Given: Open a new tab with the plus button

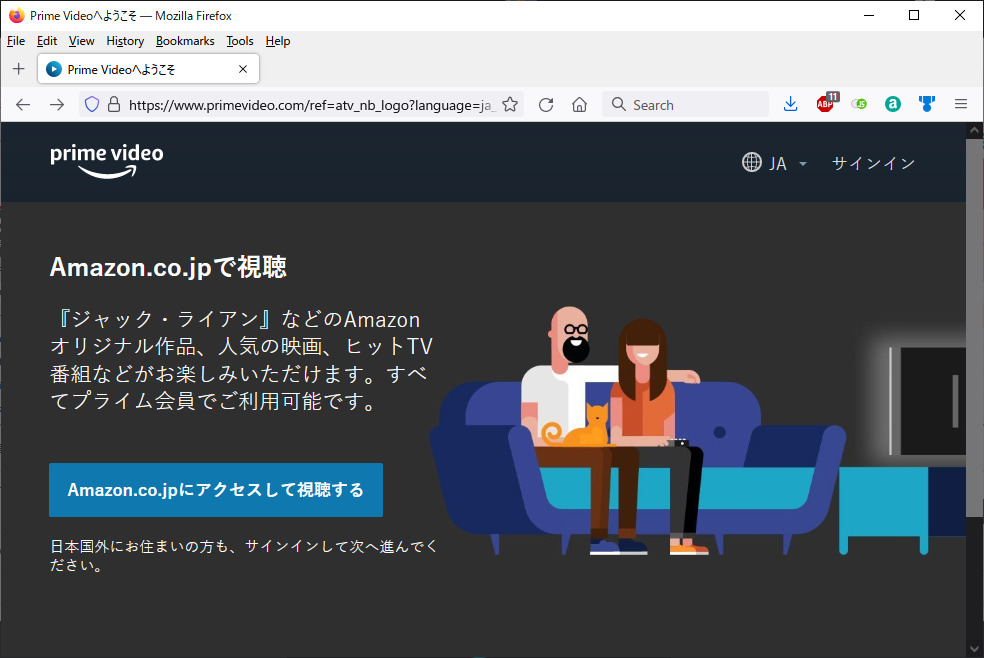Looking at the screenshot, I should coord(18,69).
